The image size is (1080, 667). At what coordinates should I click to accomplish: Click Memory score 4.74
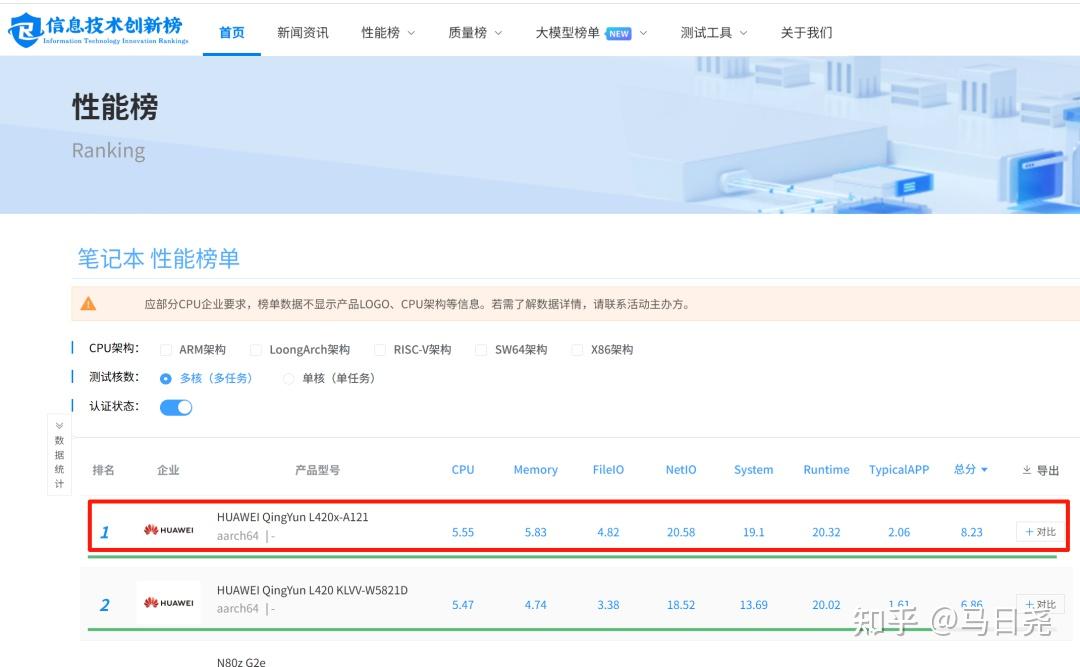pyautogui.click(x=535, y=605)
